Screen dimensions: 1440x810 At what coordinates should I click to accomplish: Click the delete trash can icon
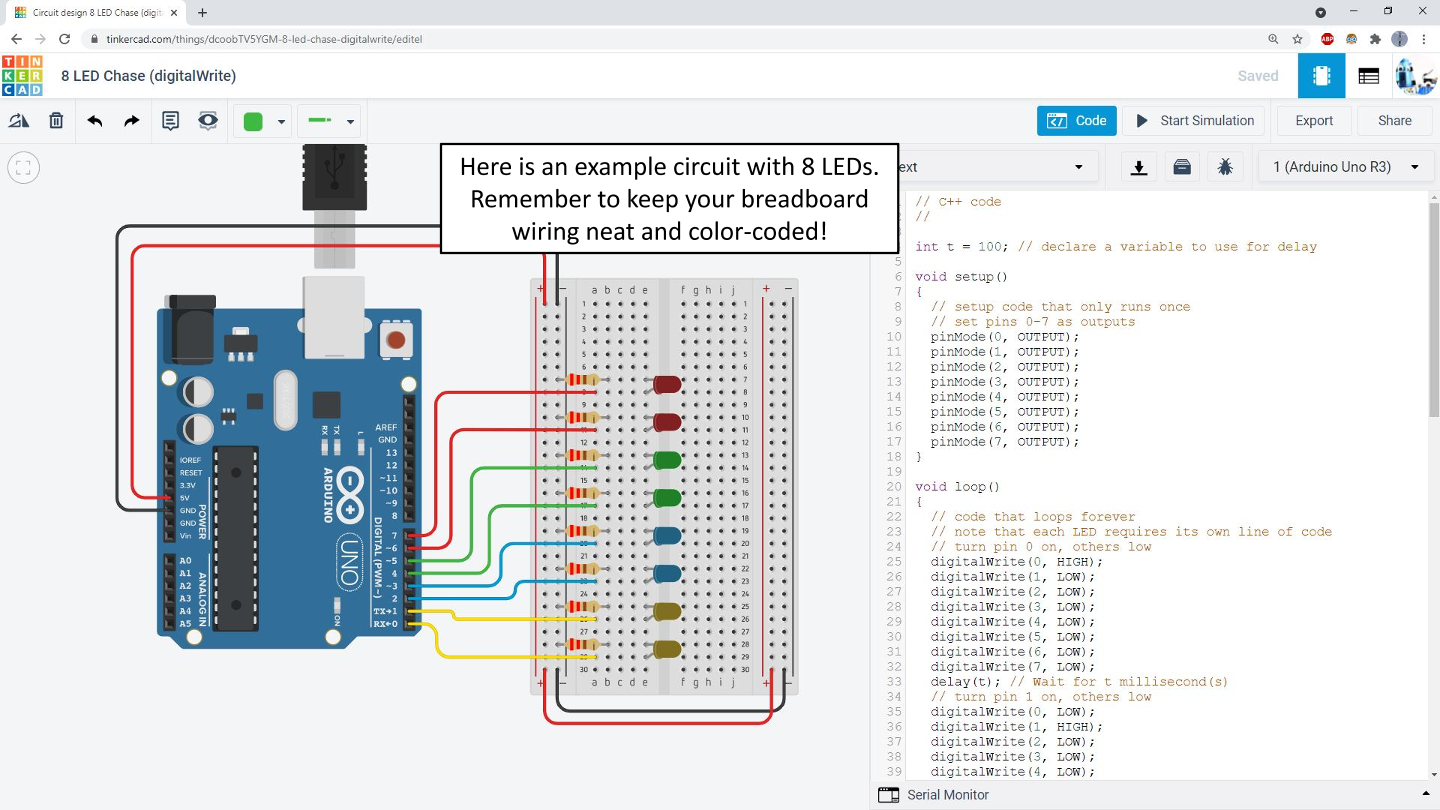[x=56, y=121]
